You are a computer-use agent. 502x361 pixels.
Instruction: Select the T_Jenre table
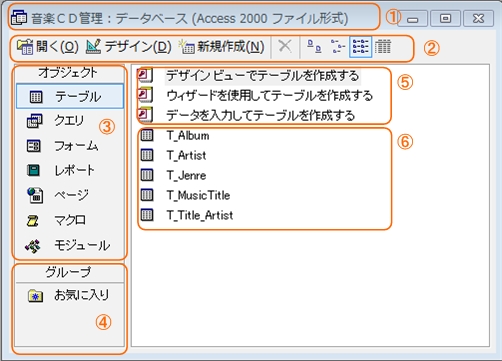pos(173,175)
